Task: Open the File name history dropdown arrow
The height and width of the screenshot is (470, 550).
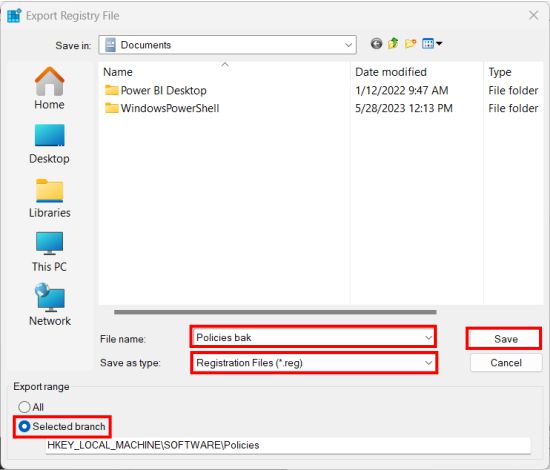Action: coord(428,338)
